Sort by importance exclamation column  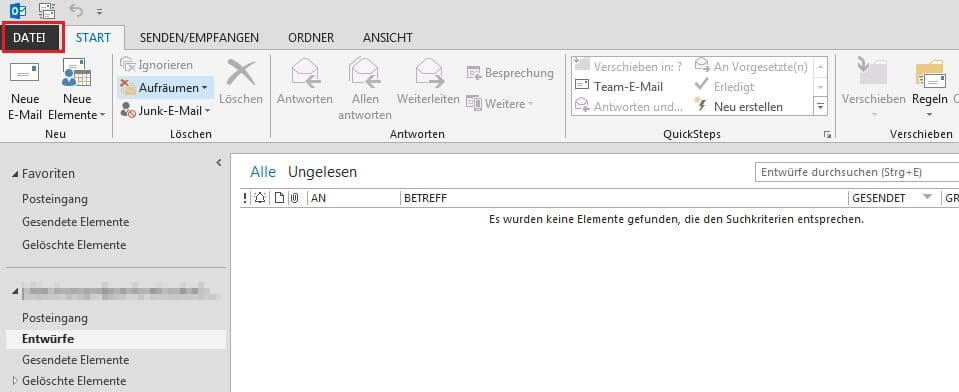coord(245,198)
